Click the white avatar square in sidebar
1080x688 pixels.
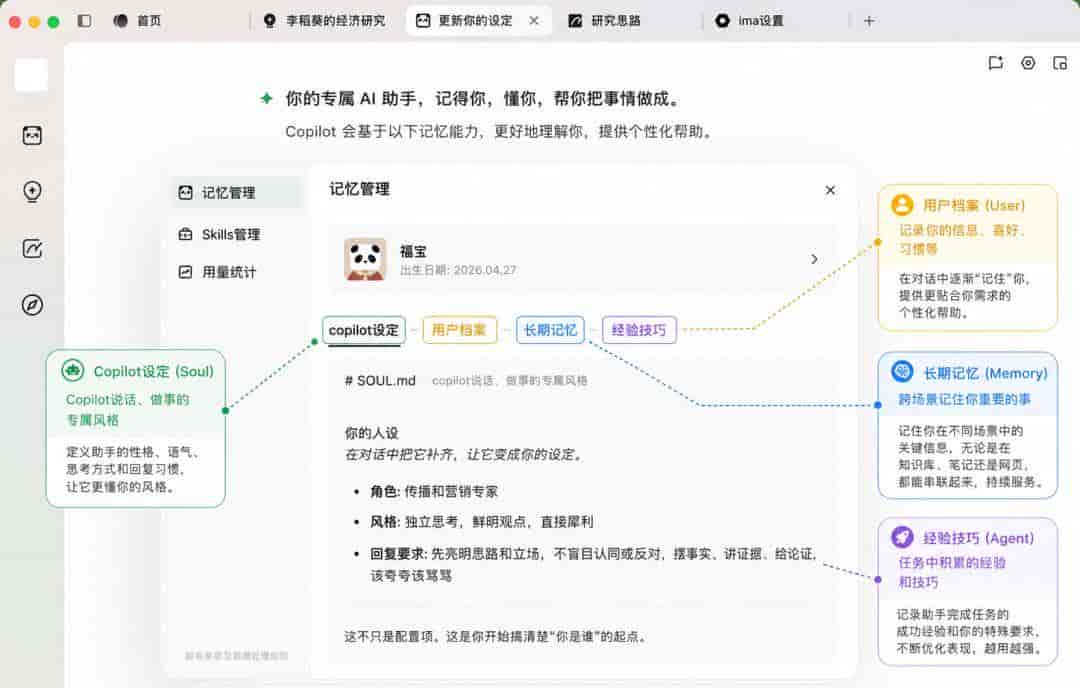pyautogui.click(x=32, y=74)
